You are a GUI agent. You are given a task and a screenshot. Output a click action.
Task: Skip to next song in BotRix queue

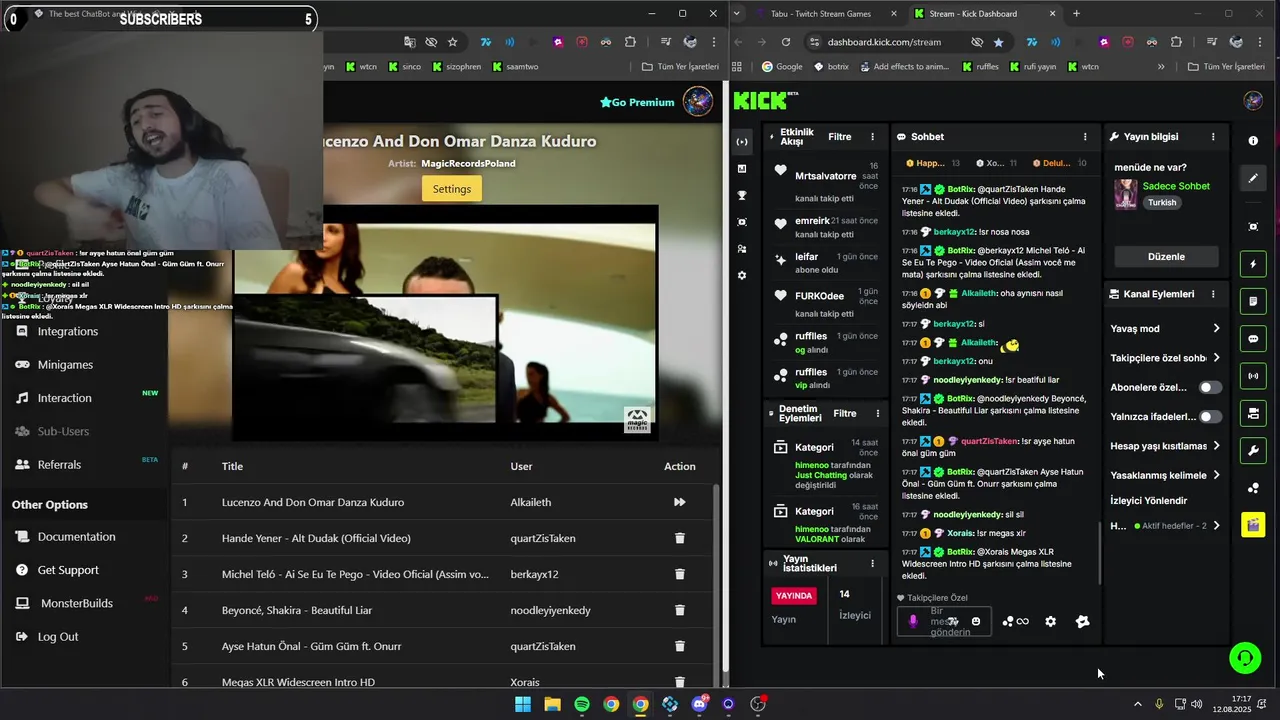click(679, 502)
